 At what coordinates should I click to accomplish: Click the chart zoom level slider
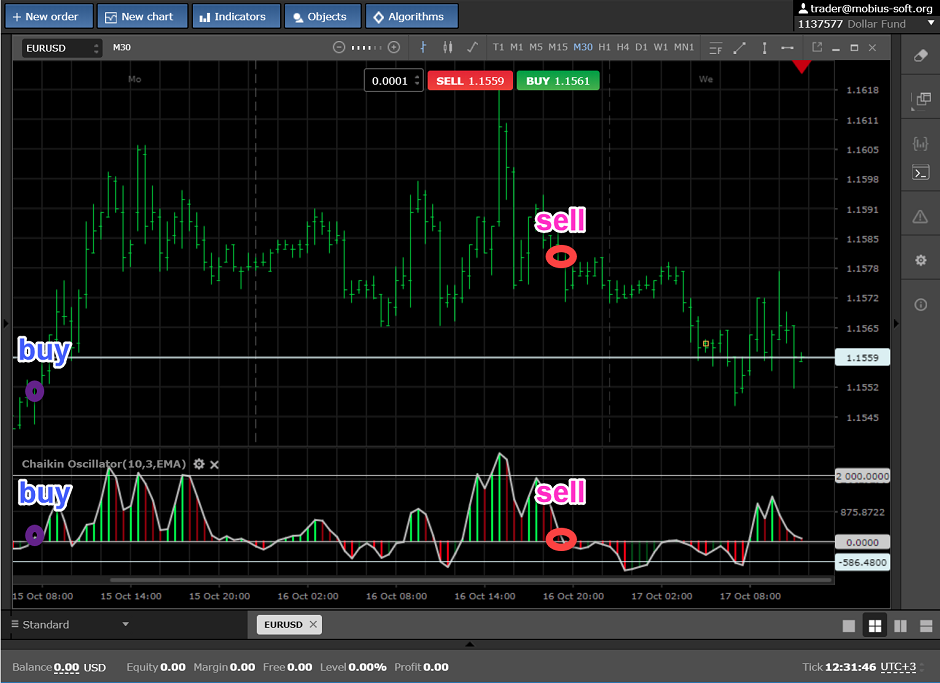tap(366, 47)
